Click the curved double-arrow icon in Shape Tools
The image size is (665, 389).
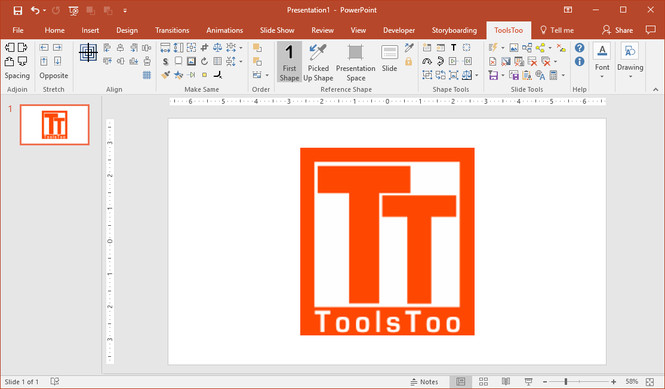(x=440, y=62)
